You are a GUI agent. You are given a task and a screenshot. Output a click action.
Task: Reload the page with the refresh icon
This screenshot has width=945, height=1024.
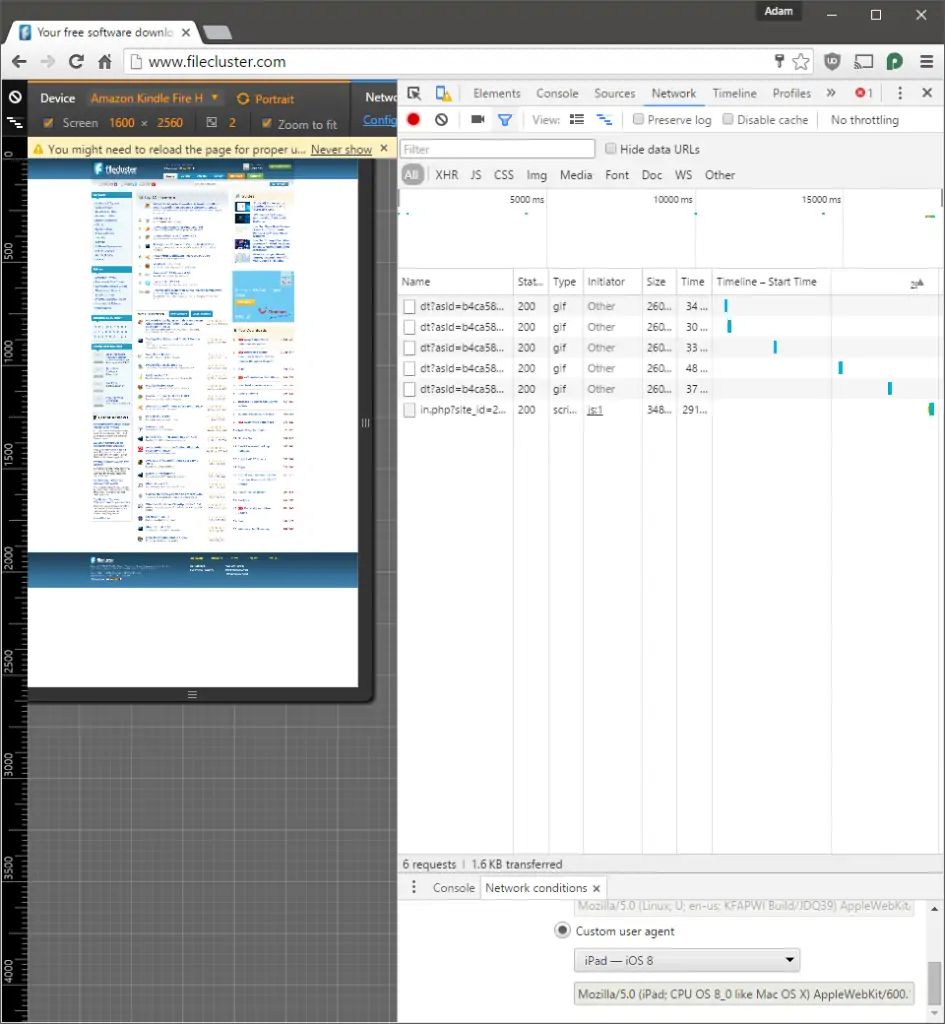pos(76,61)
